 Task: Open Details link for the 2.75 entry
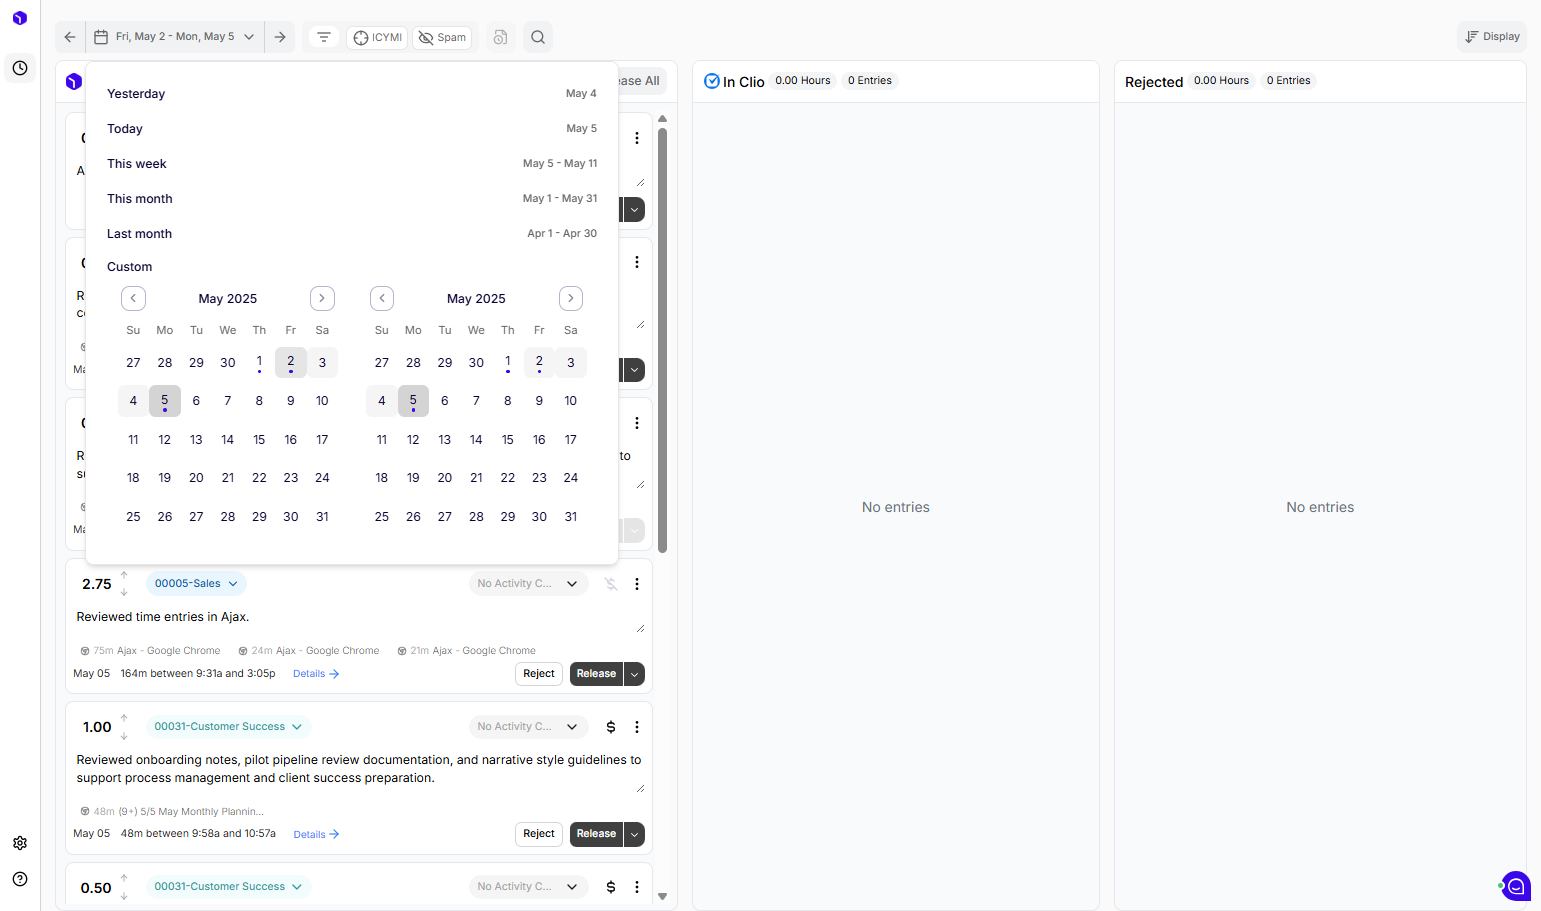tap(316, 674)
